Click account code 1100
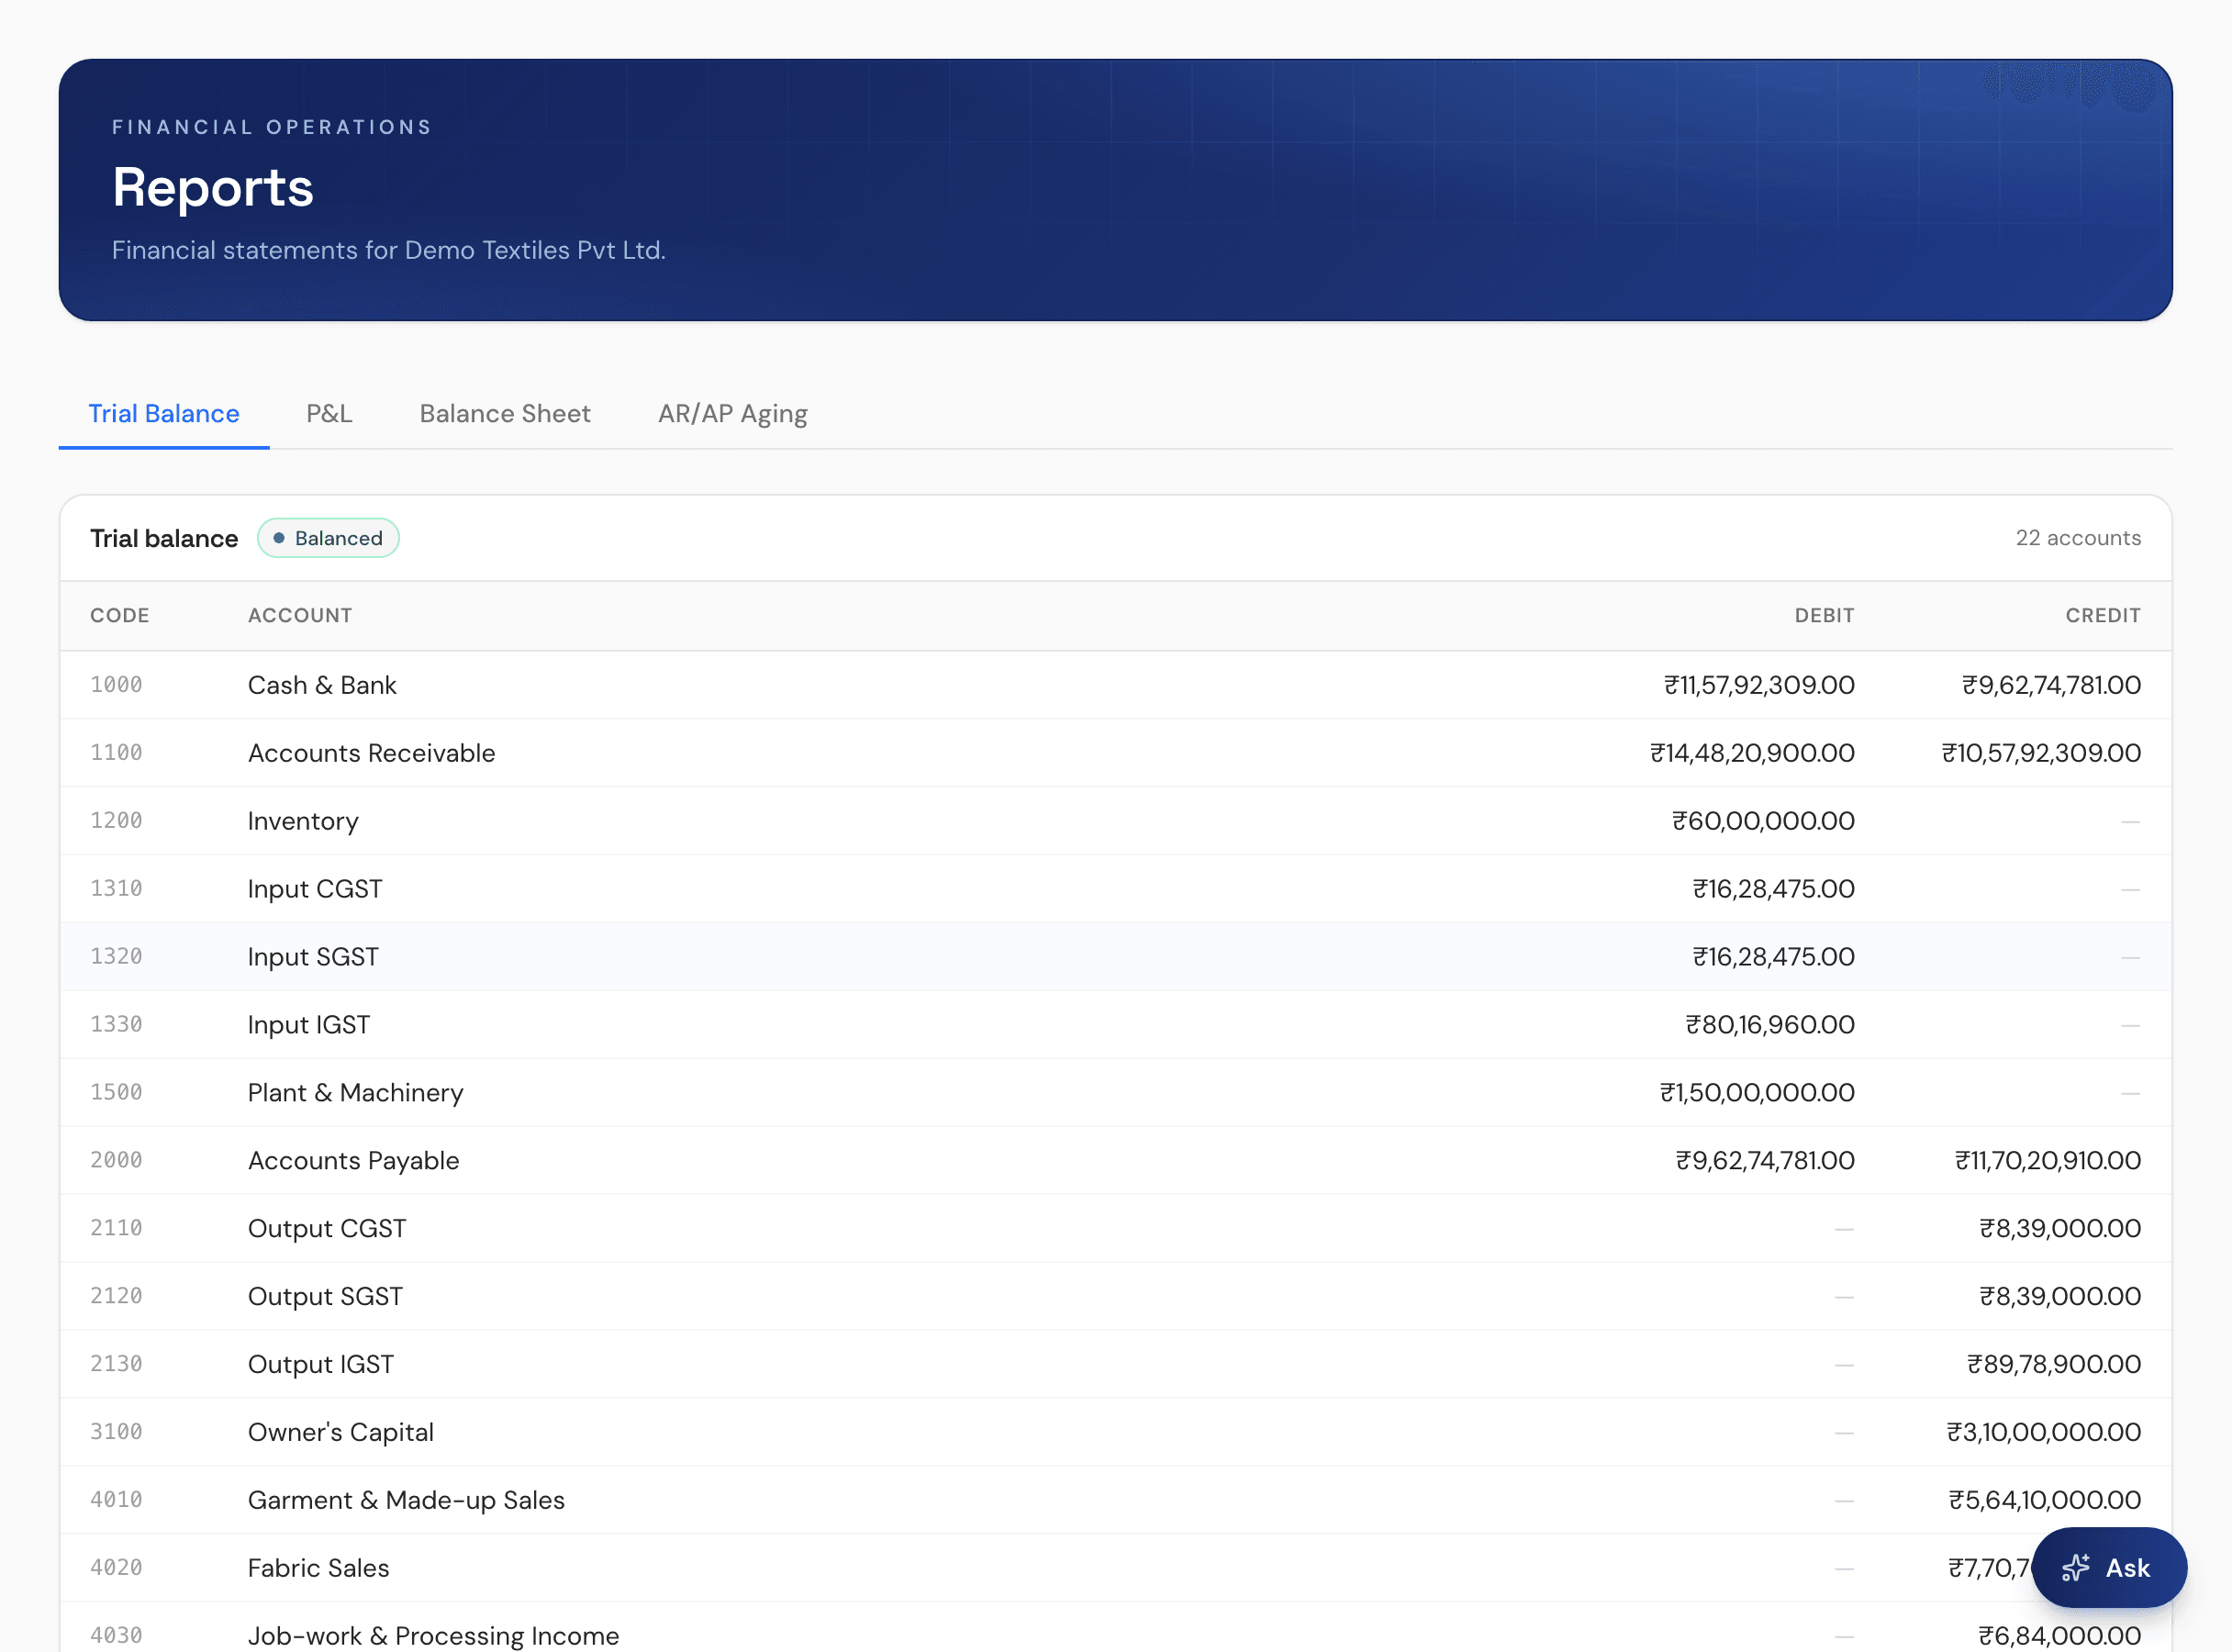 tap(116, 753)
